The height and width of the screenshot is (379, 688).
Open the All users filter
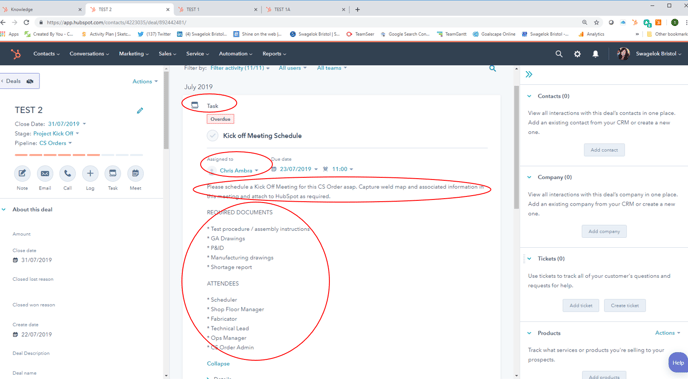[x=293, y=68]
